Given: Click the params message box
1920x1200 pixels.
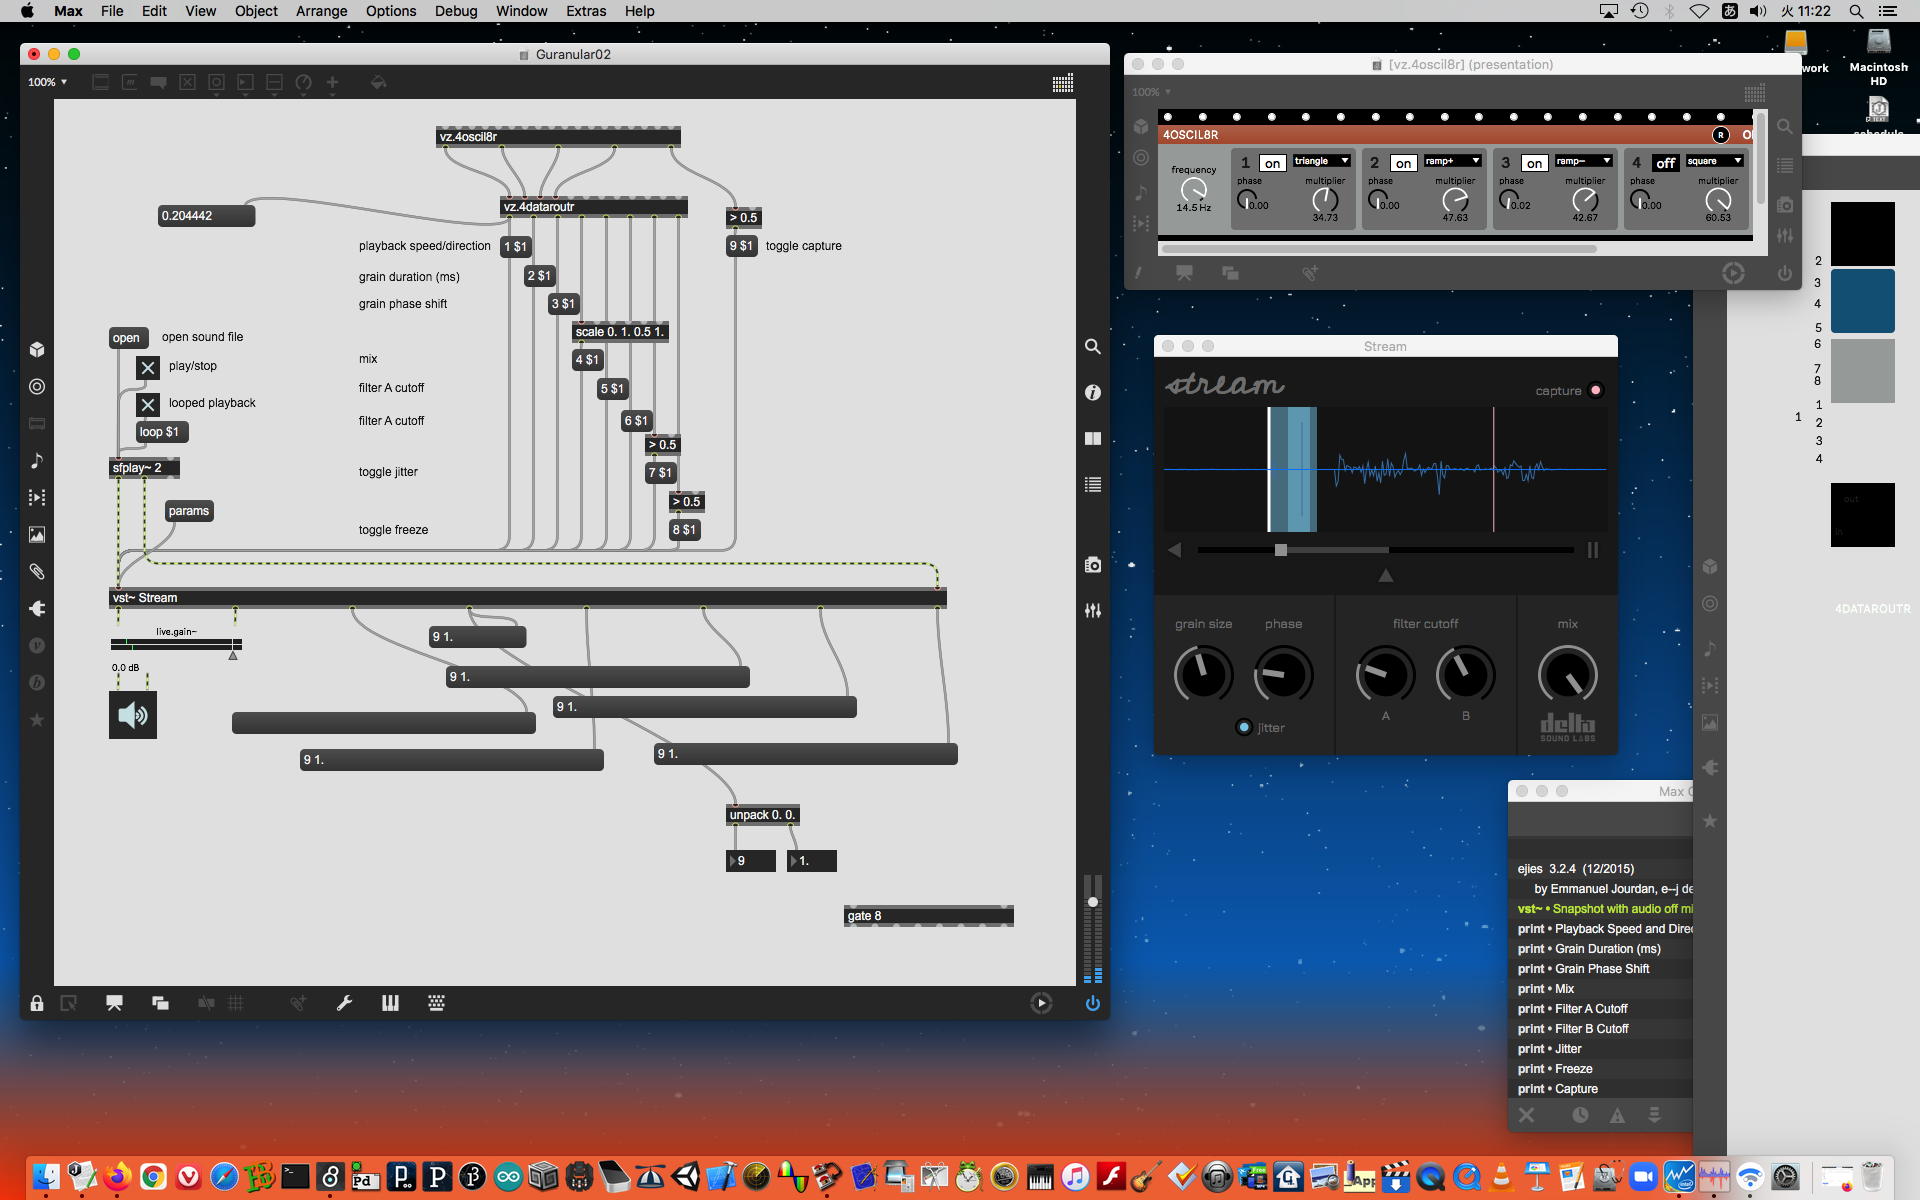Looking at the screenshot, I should tap(188, 511).
